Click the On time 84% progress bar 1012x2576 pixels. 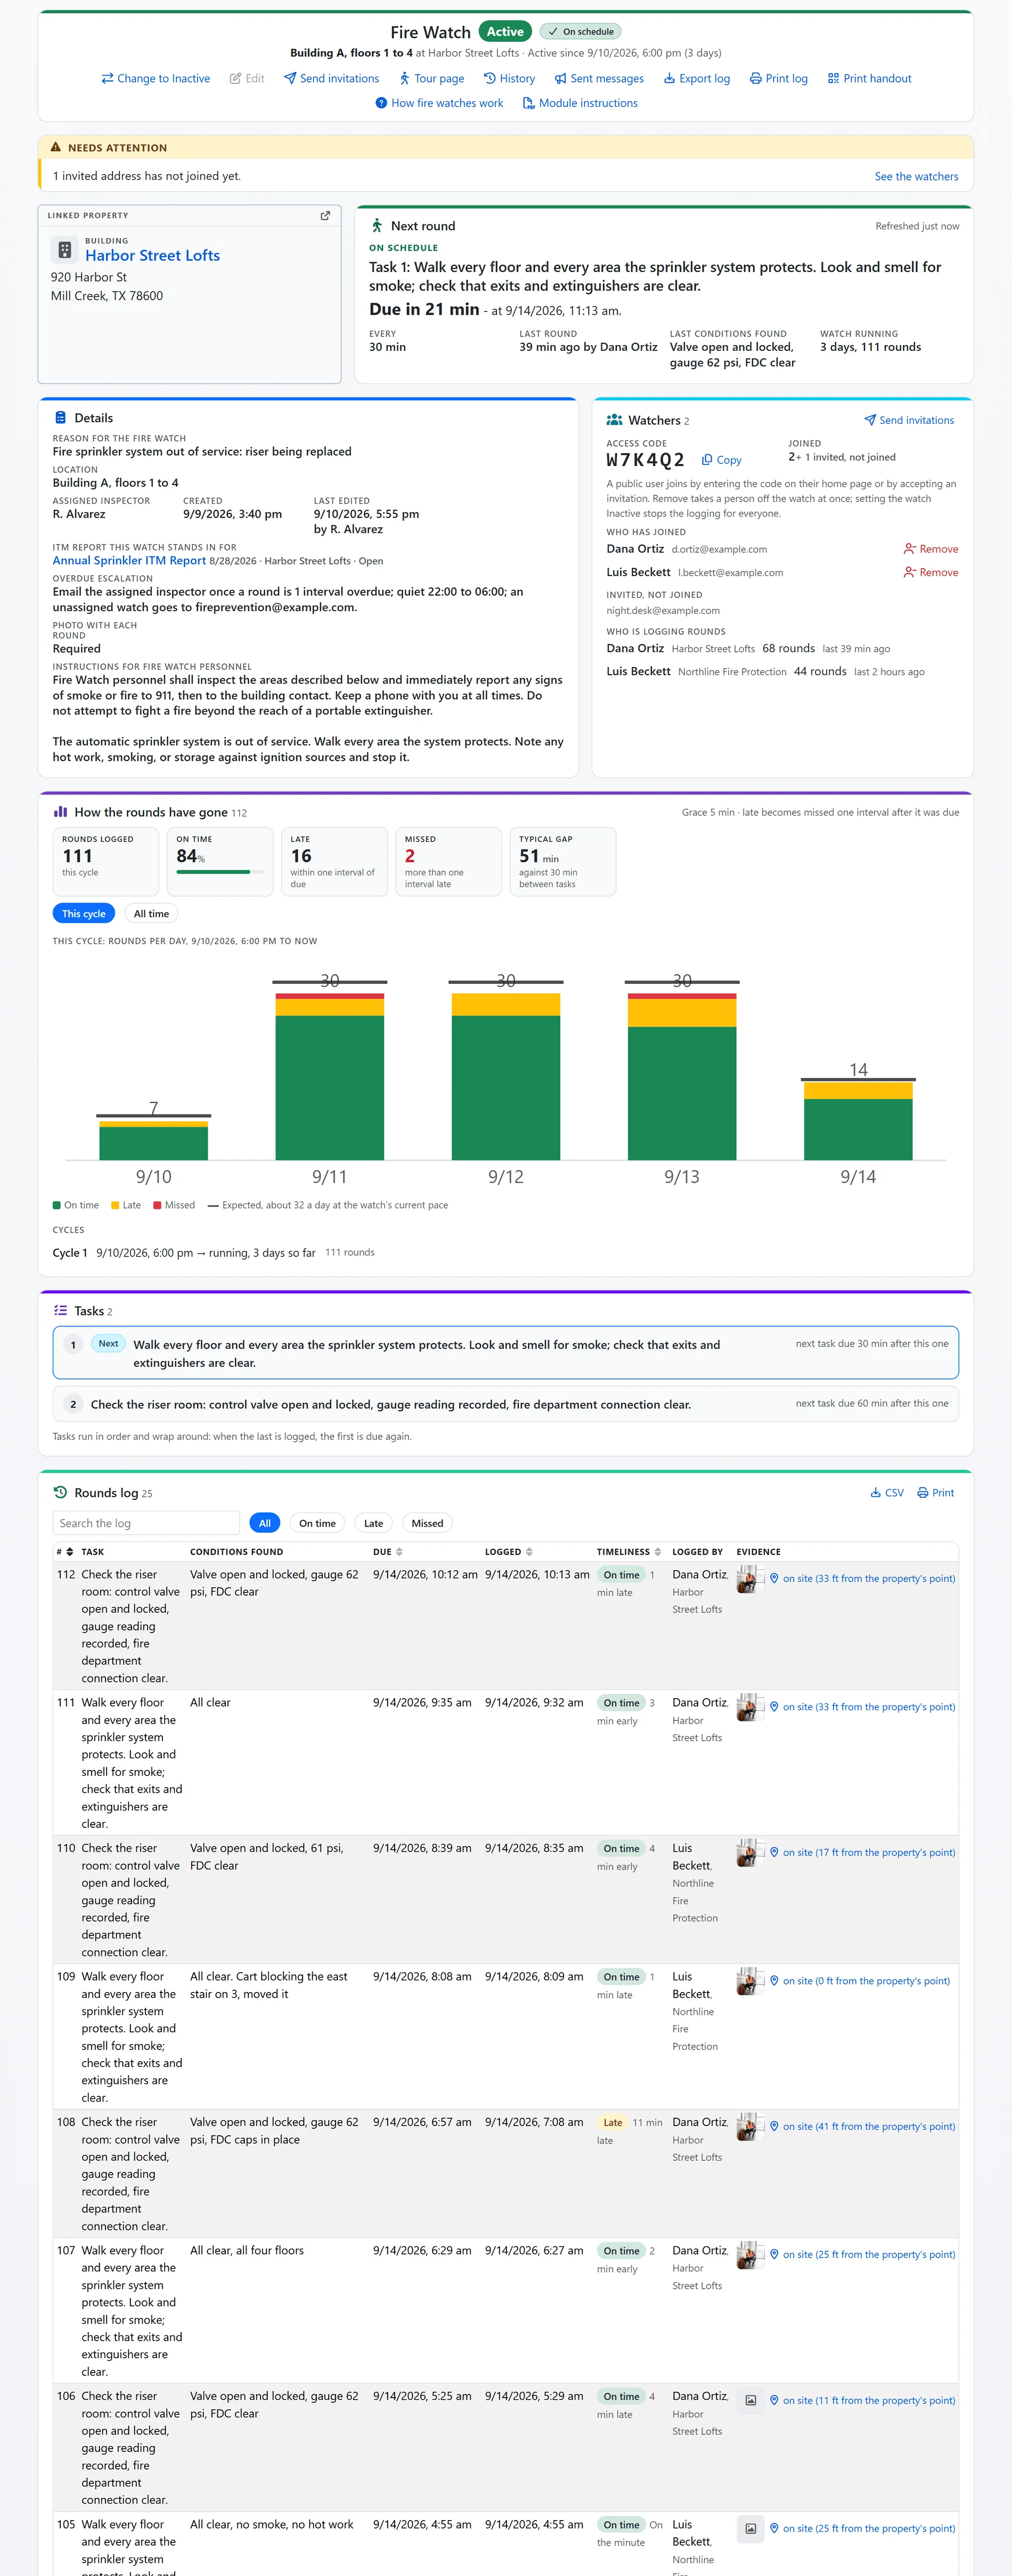pos(221,872)
